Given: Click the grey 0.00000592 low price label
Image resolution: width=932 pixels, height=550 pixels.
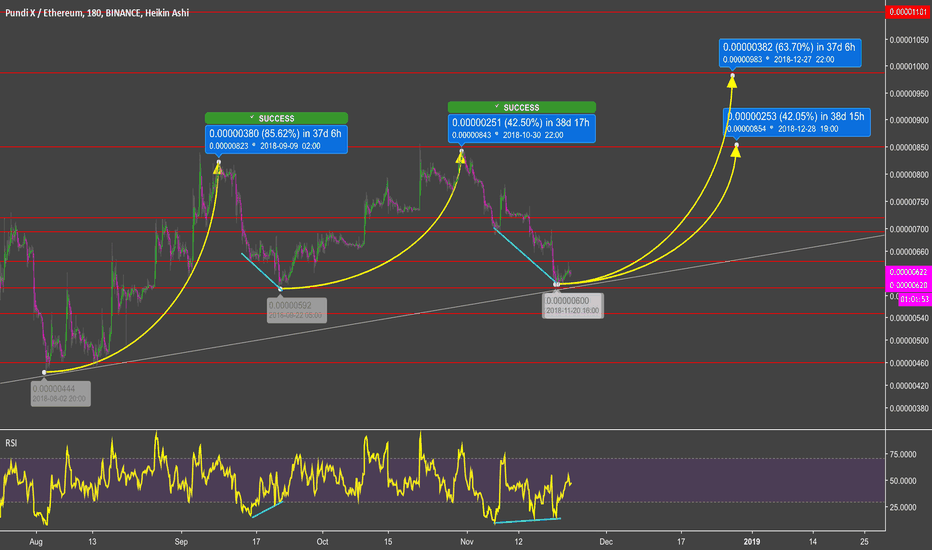Looking at the screenshot, I should click(x=297, y=310).
